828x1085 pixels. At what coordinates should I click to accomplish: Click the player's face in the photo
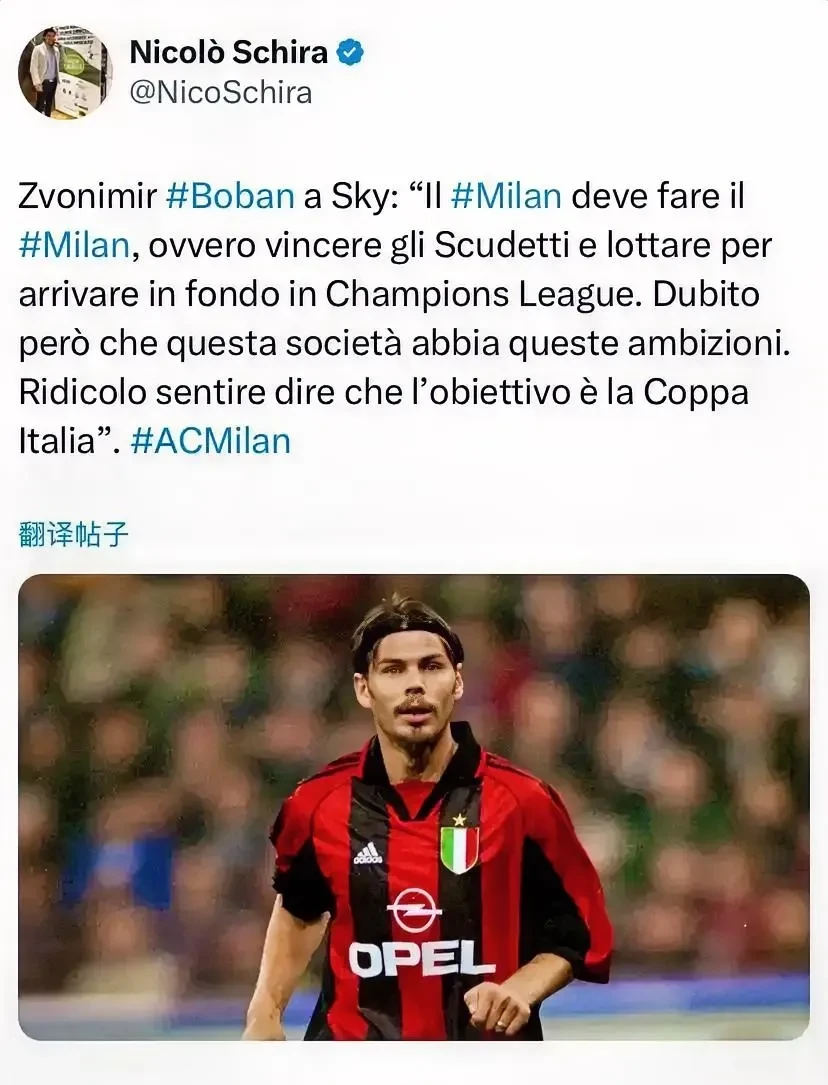409,692
